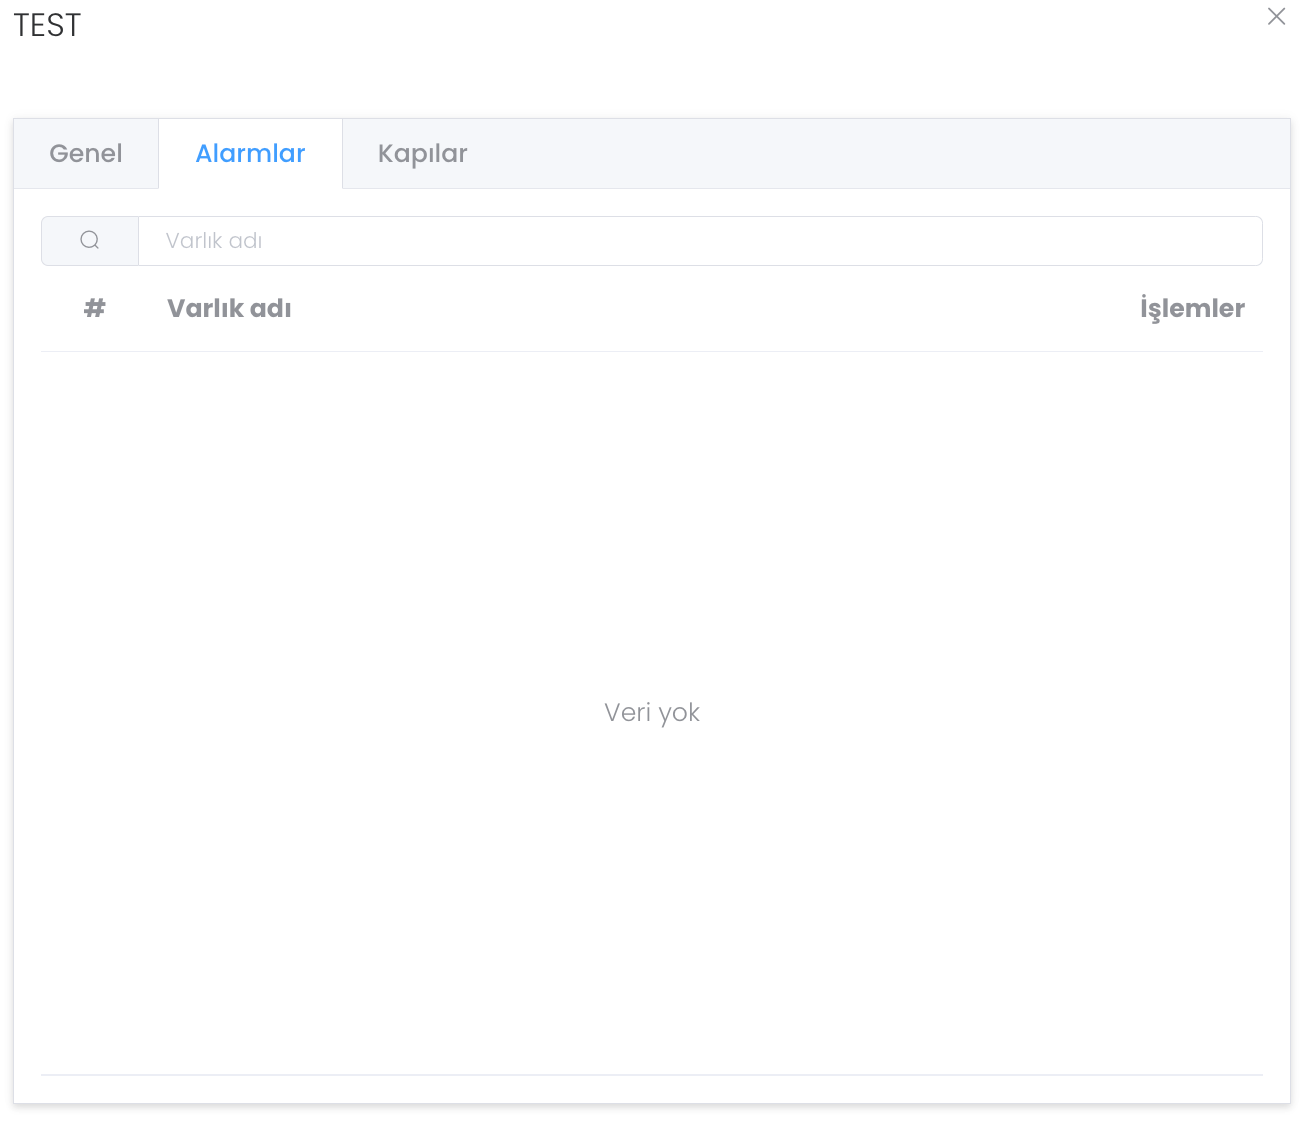Switch to the Genel tab
This screenshot has height=1132, width=1312.
(x=86, y=154)
